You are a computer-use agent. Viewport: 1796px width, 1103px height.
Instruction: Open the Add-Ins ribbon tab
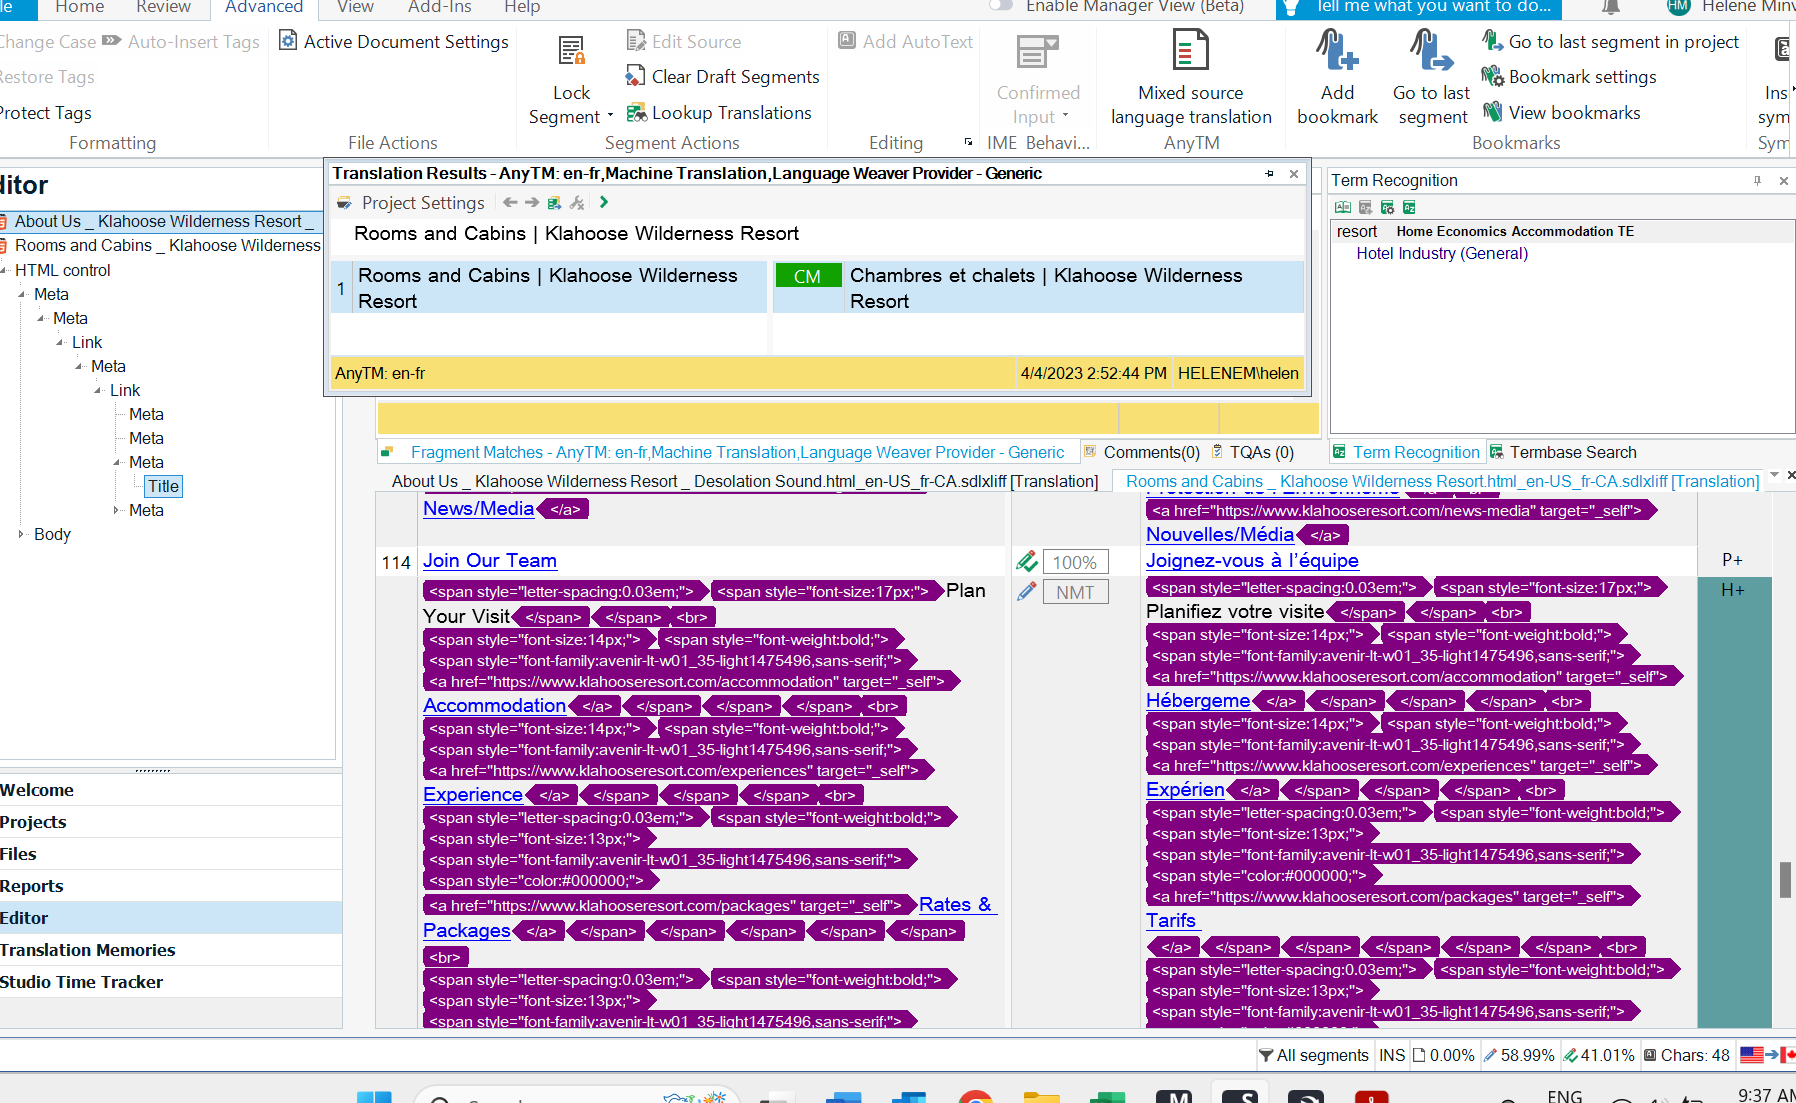pos(440,7)
